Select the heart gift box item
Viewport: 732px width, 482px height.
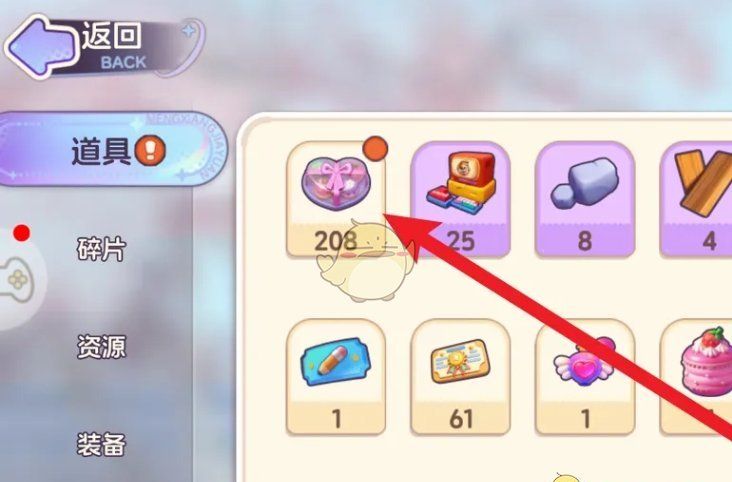click(x=336, y=199)
